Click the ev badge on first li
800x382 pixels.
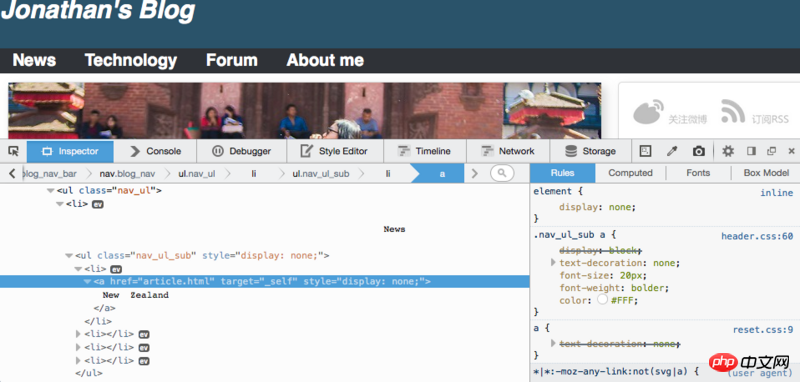(97, 204)
